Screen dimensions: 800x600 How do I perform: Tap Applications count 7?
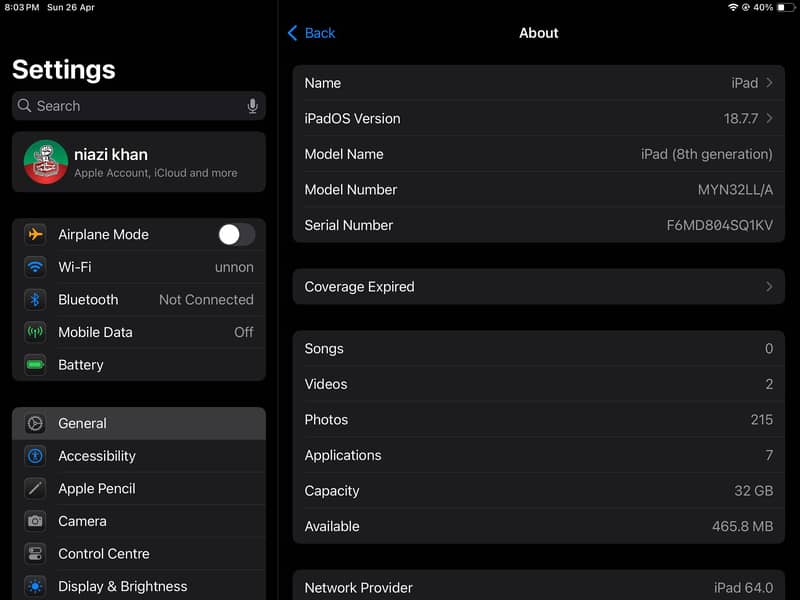pyautogui.click(x=769, y=455)
